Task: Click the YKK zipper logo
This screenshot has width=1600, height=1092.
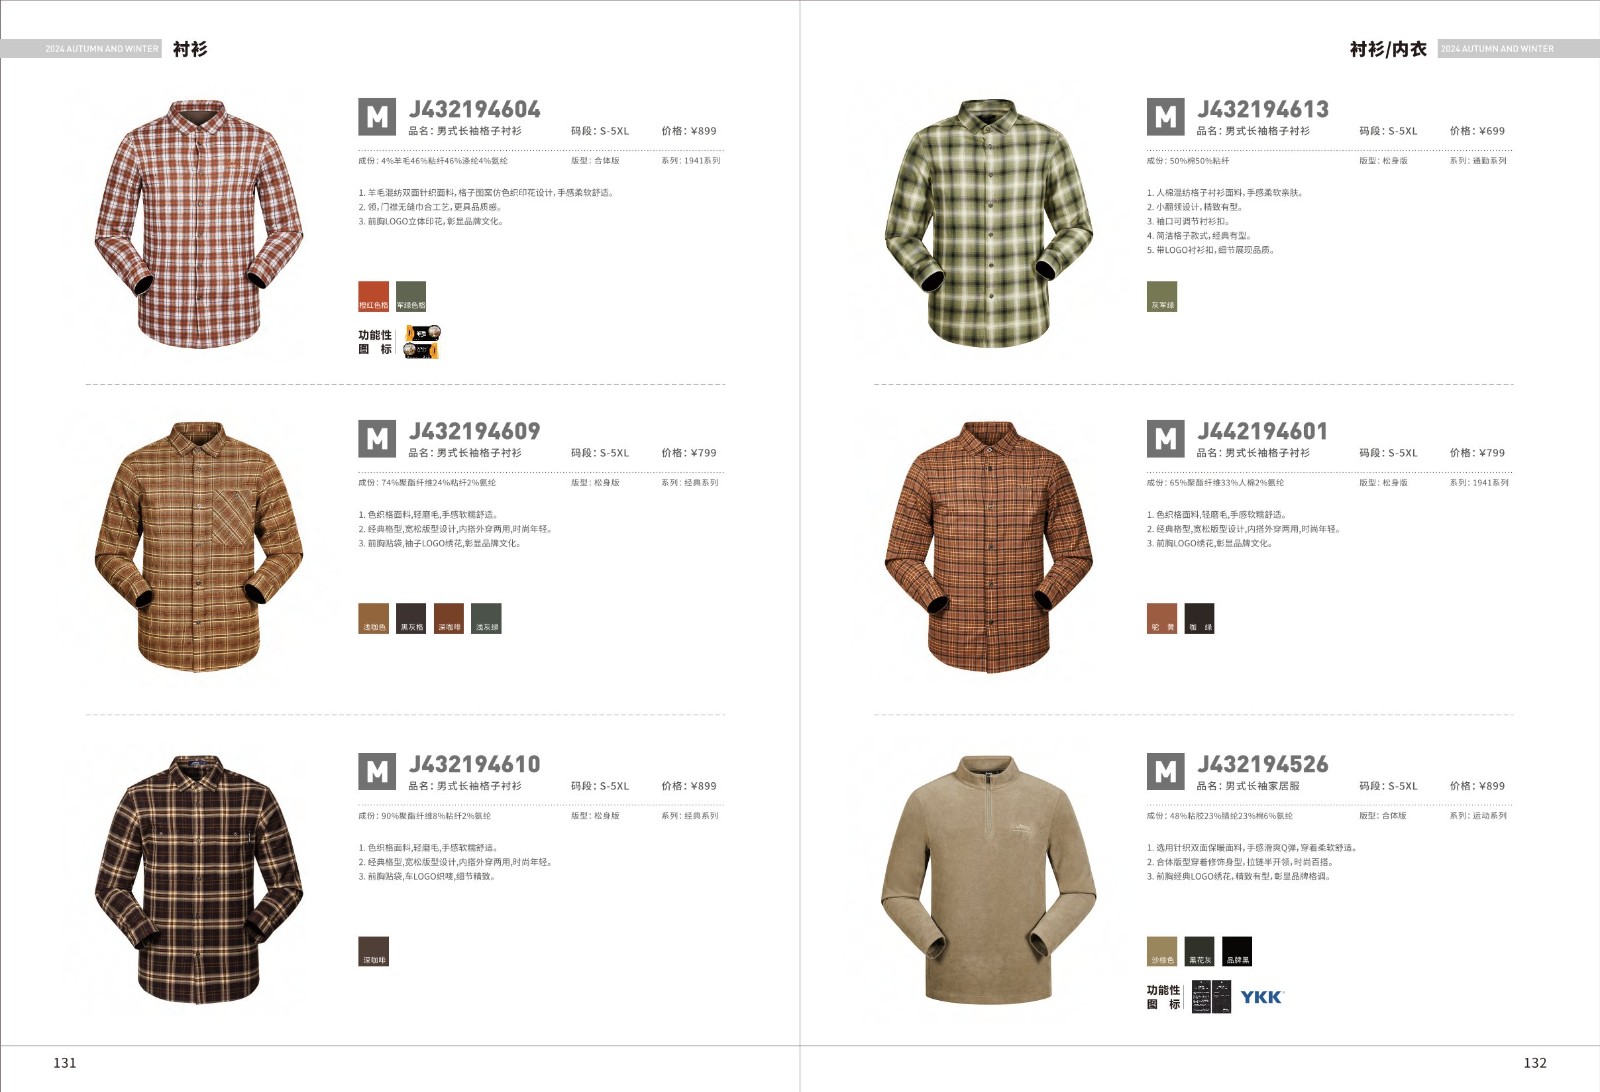Action: [1262, 997]
